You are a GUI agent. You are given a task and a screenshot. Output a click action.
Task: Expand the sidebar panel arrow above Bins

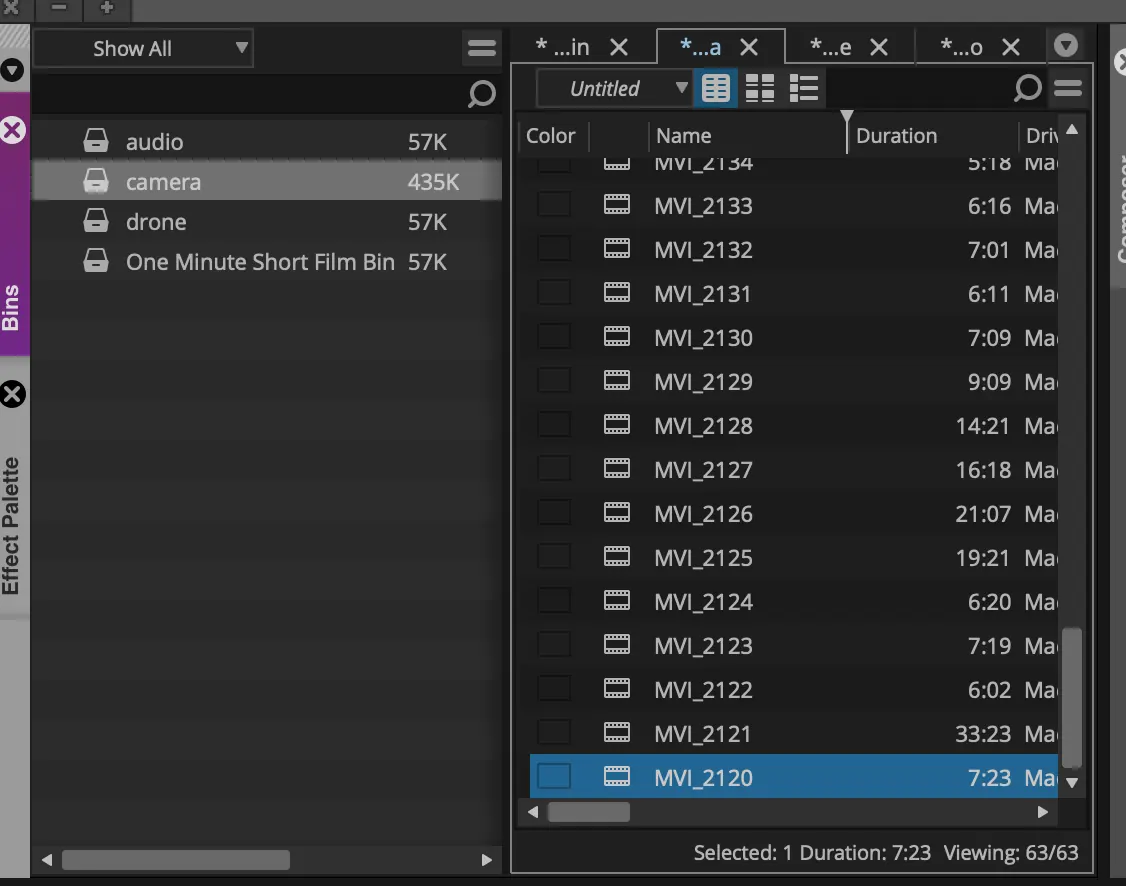12,70
